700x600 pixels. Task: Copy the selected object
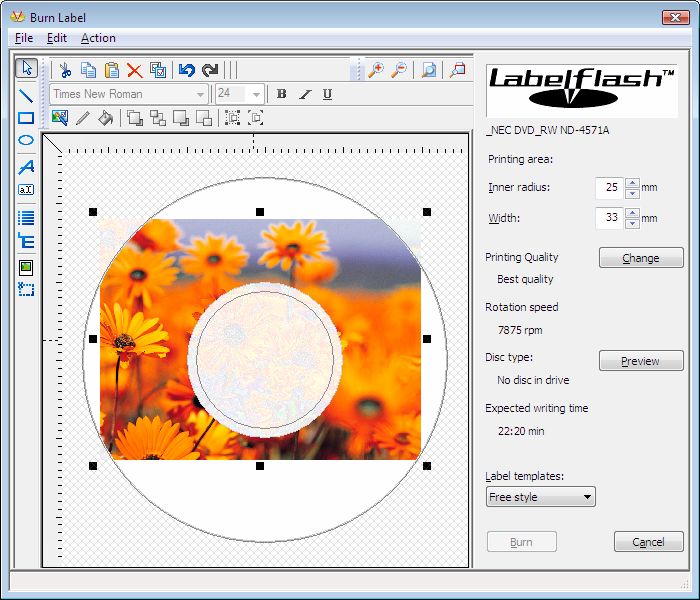(88, 70)
